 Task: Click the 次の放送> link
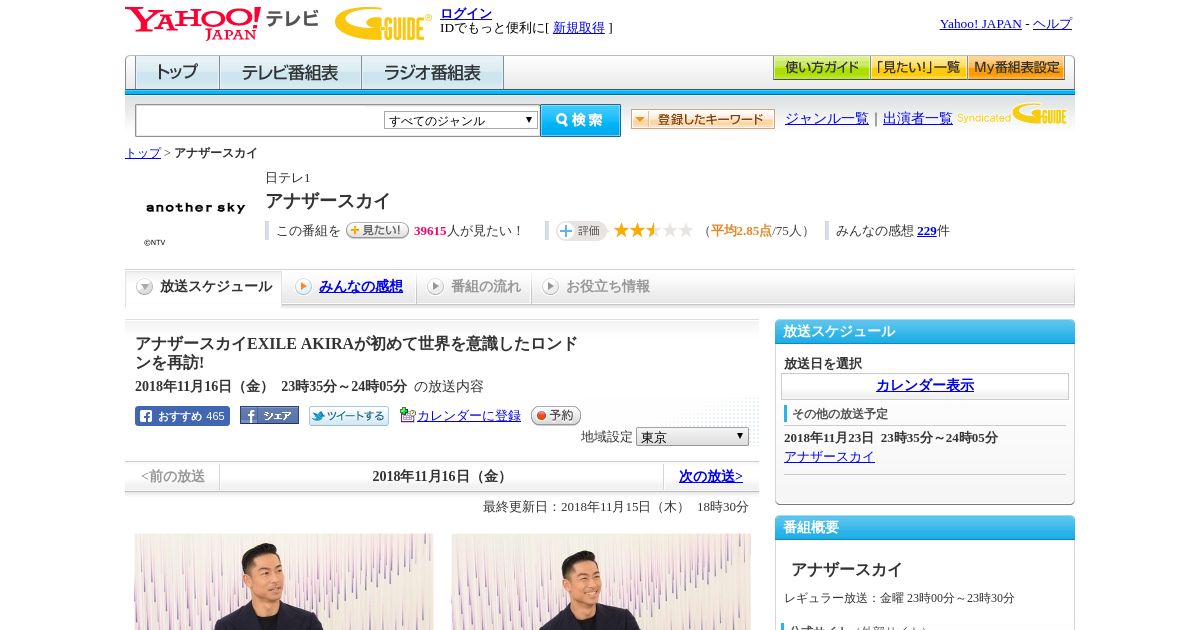point(711,476)
